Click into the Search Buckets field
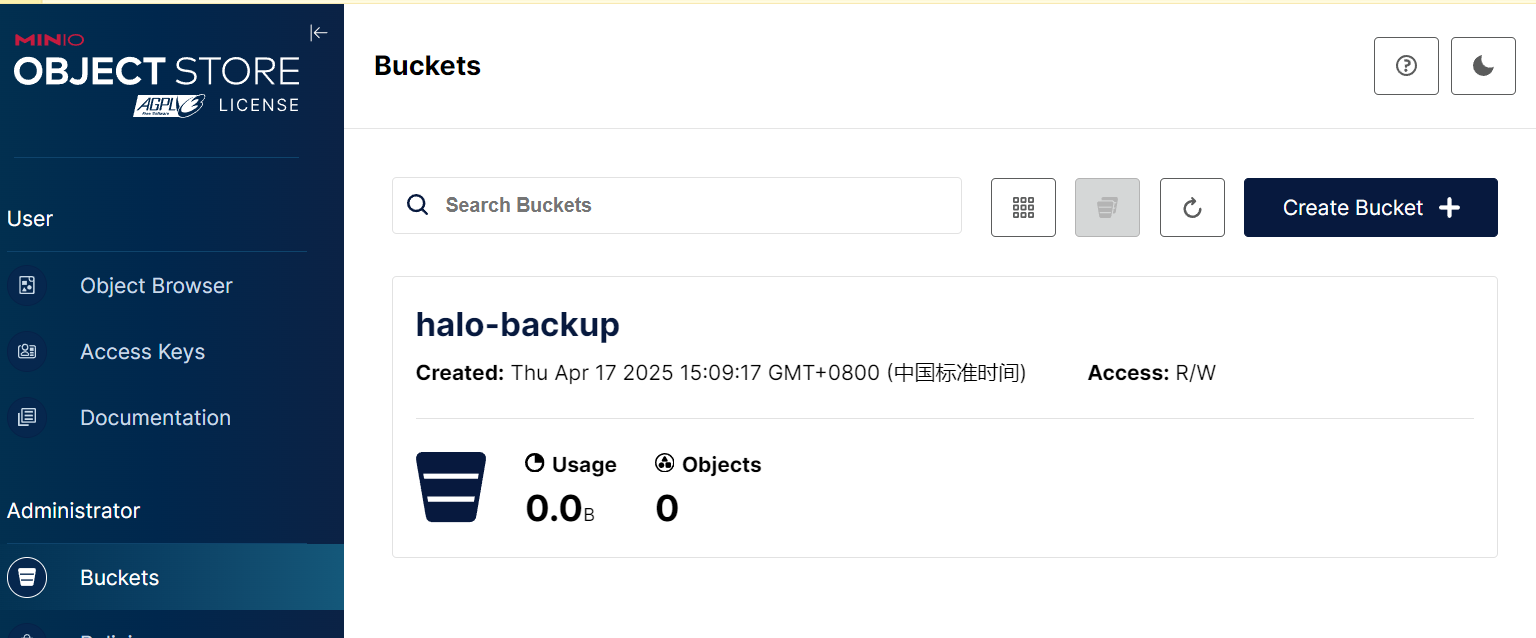 tap(677, 205)
